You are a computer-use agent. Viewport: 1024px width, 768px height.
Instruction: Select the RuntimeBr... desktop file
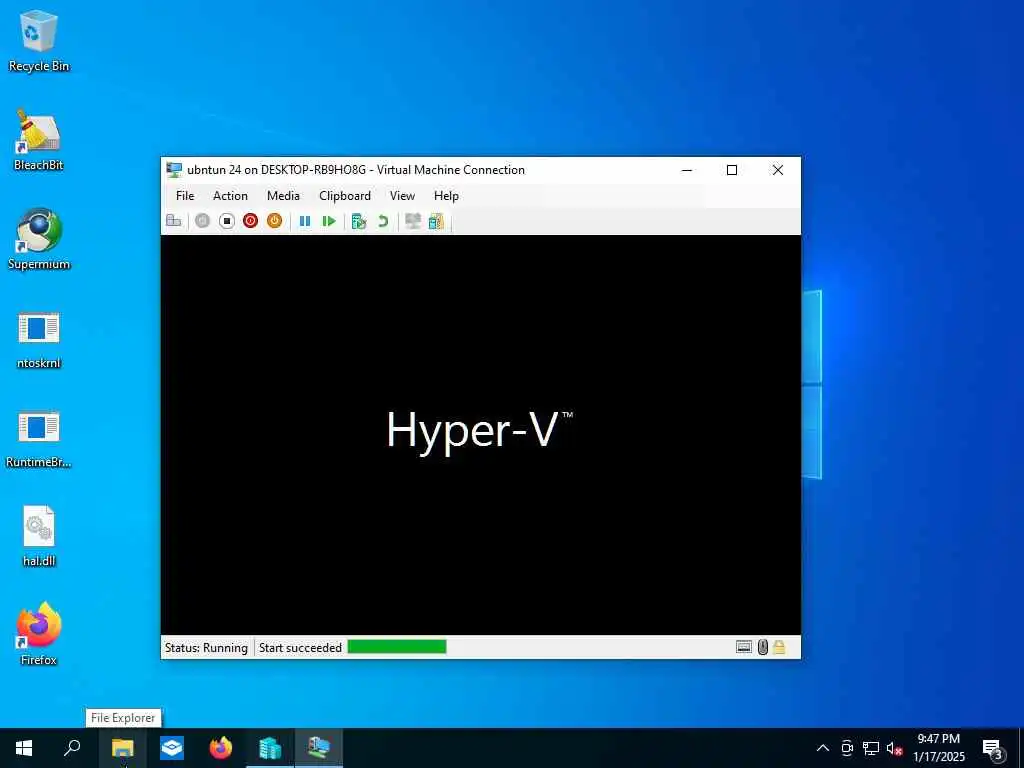coord(39,439)
